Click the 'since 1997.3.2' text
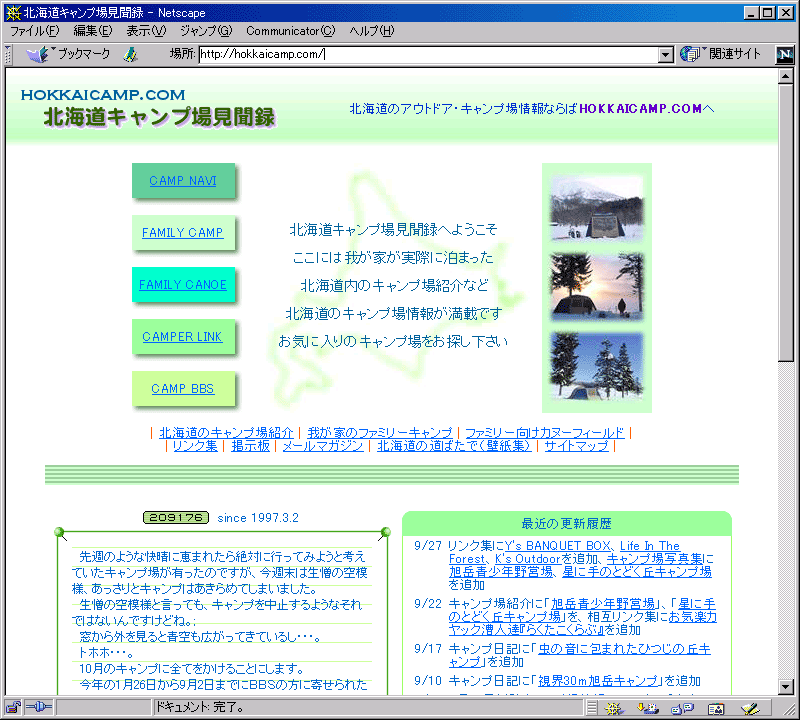Viewport: 800px width, 720px height. (258, 518)
